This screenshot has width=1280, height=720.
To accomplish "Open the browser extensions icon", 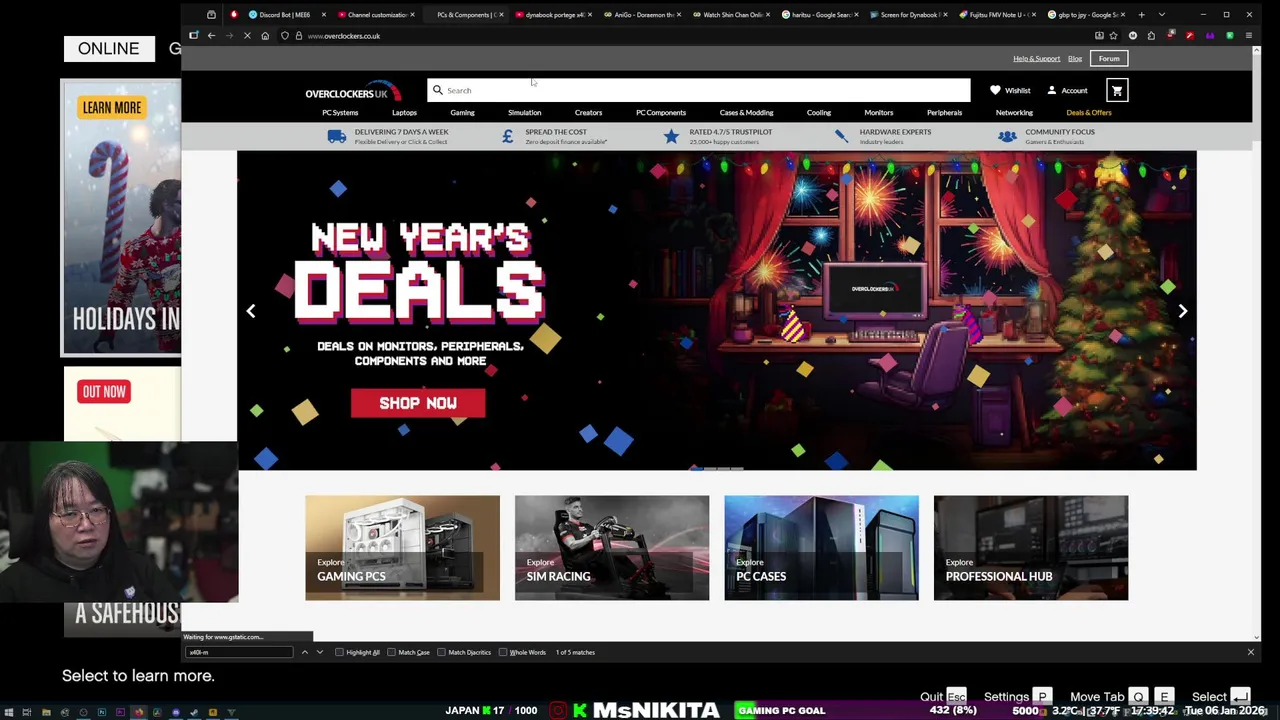I will pos(1151,36).
